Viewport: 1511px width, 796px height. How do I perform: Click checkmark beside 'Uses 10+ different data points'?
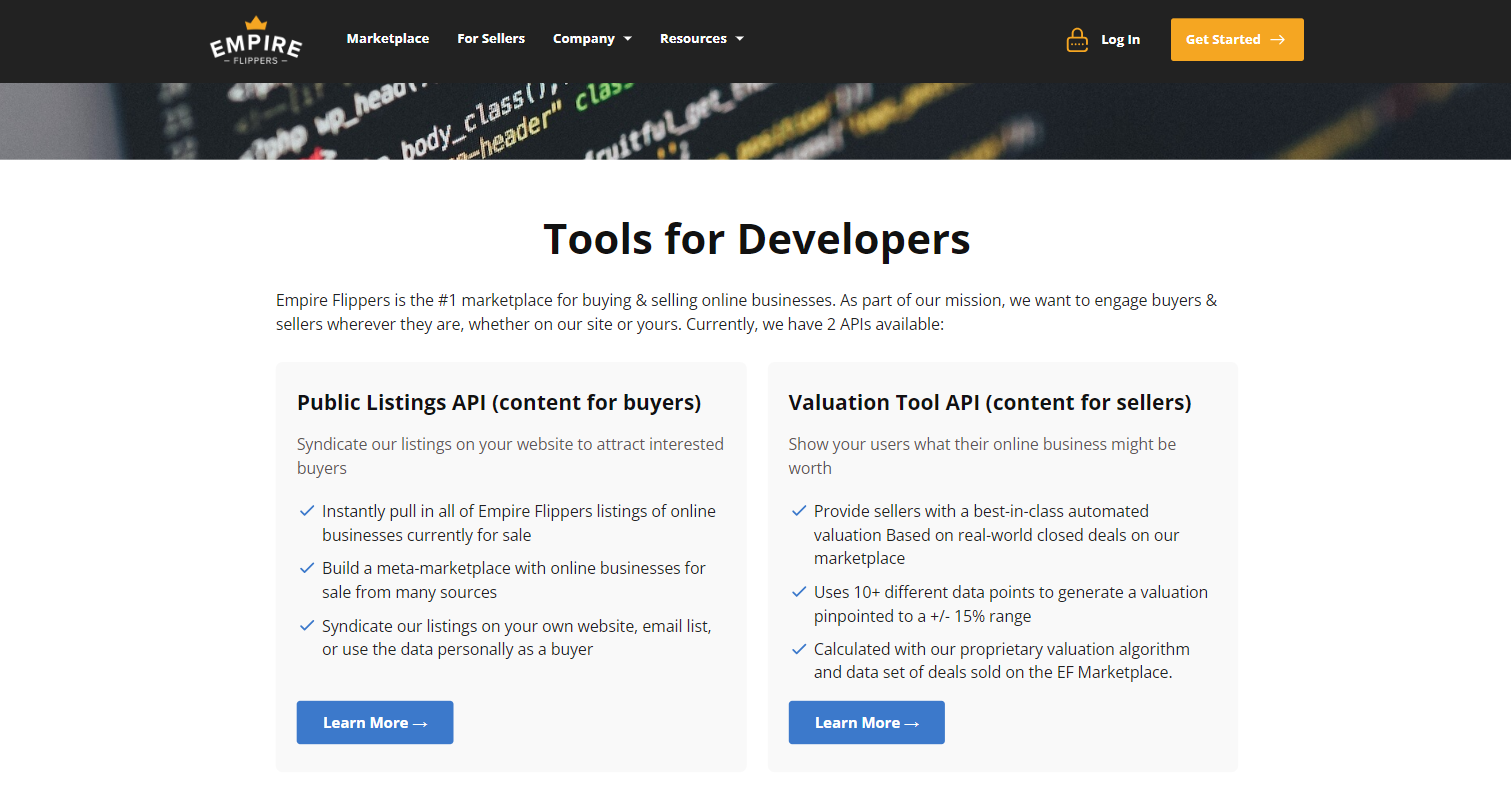point(799,592)
